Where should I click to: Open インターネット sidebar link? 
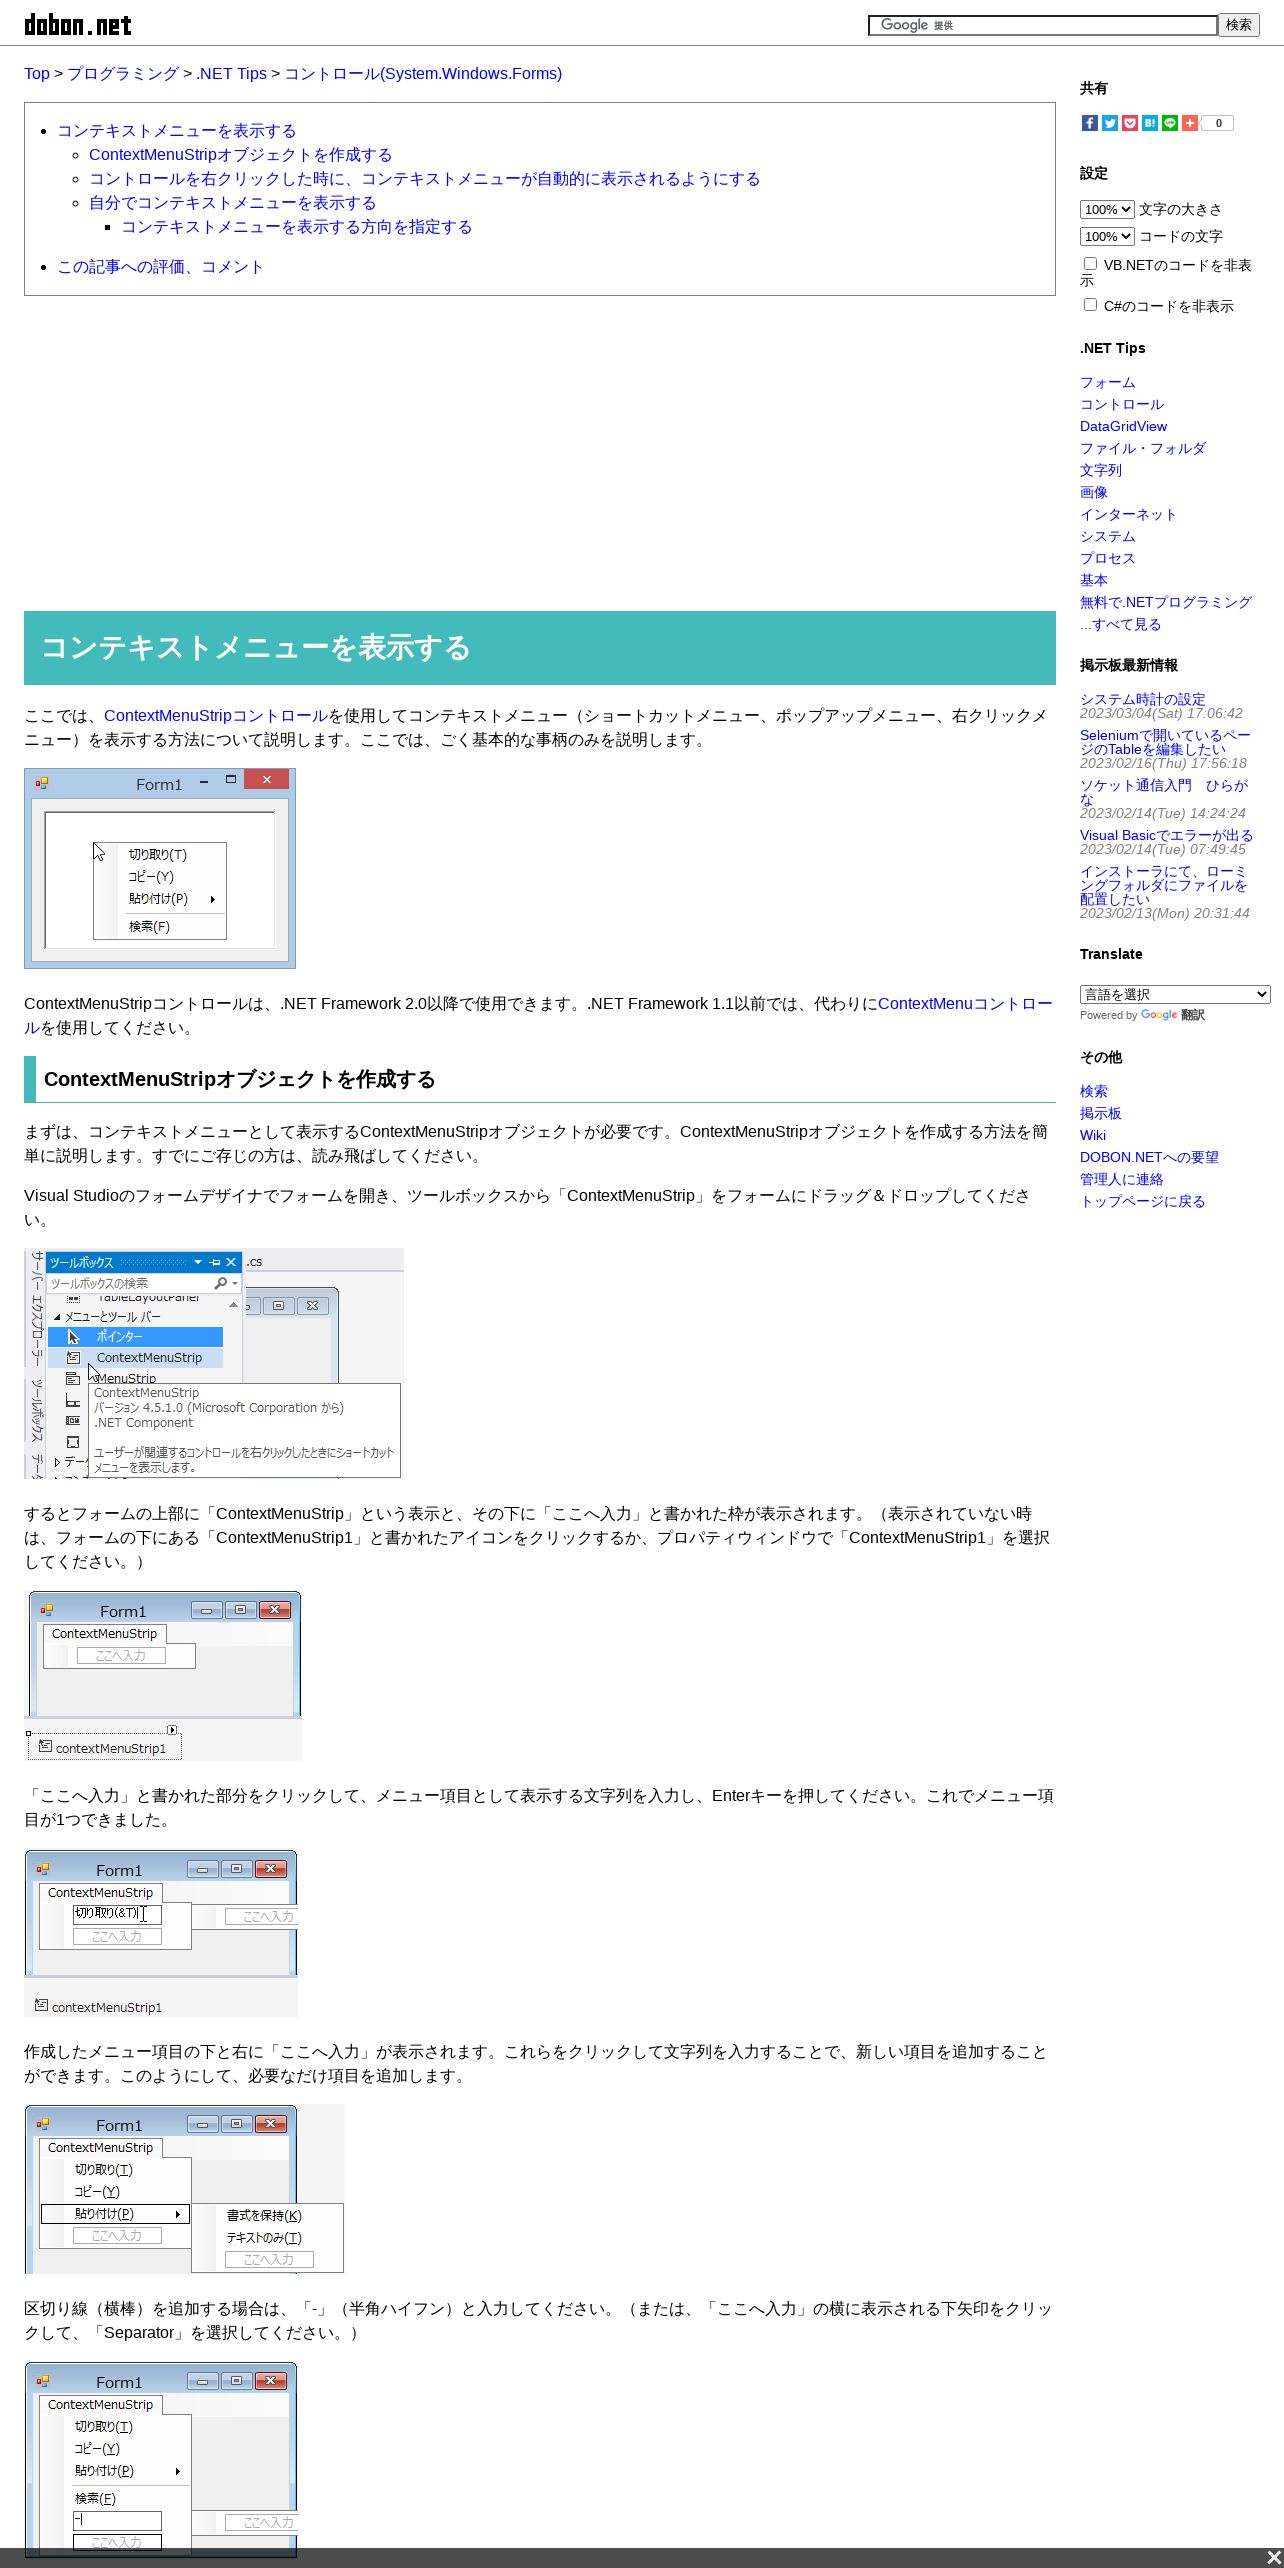[1128, 514]
